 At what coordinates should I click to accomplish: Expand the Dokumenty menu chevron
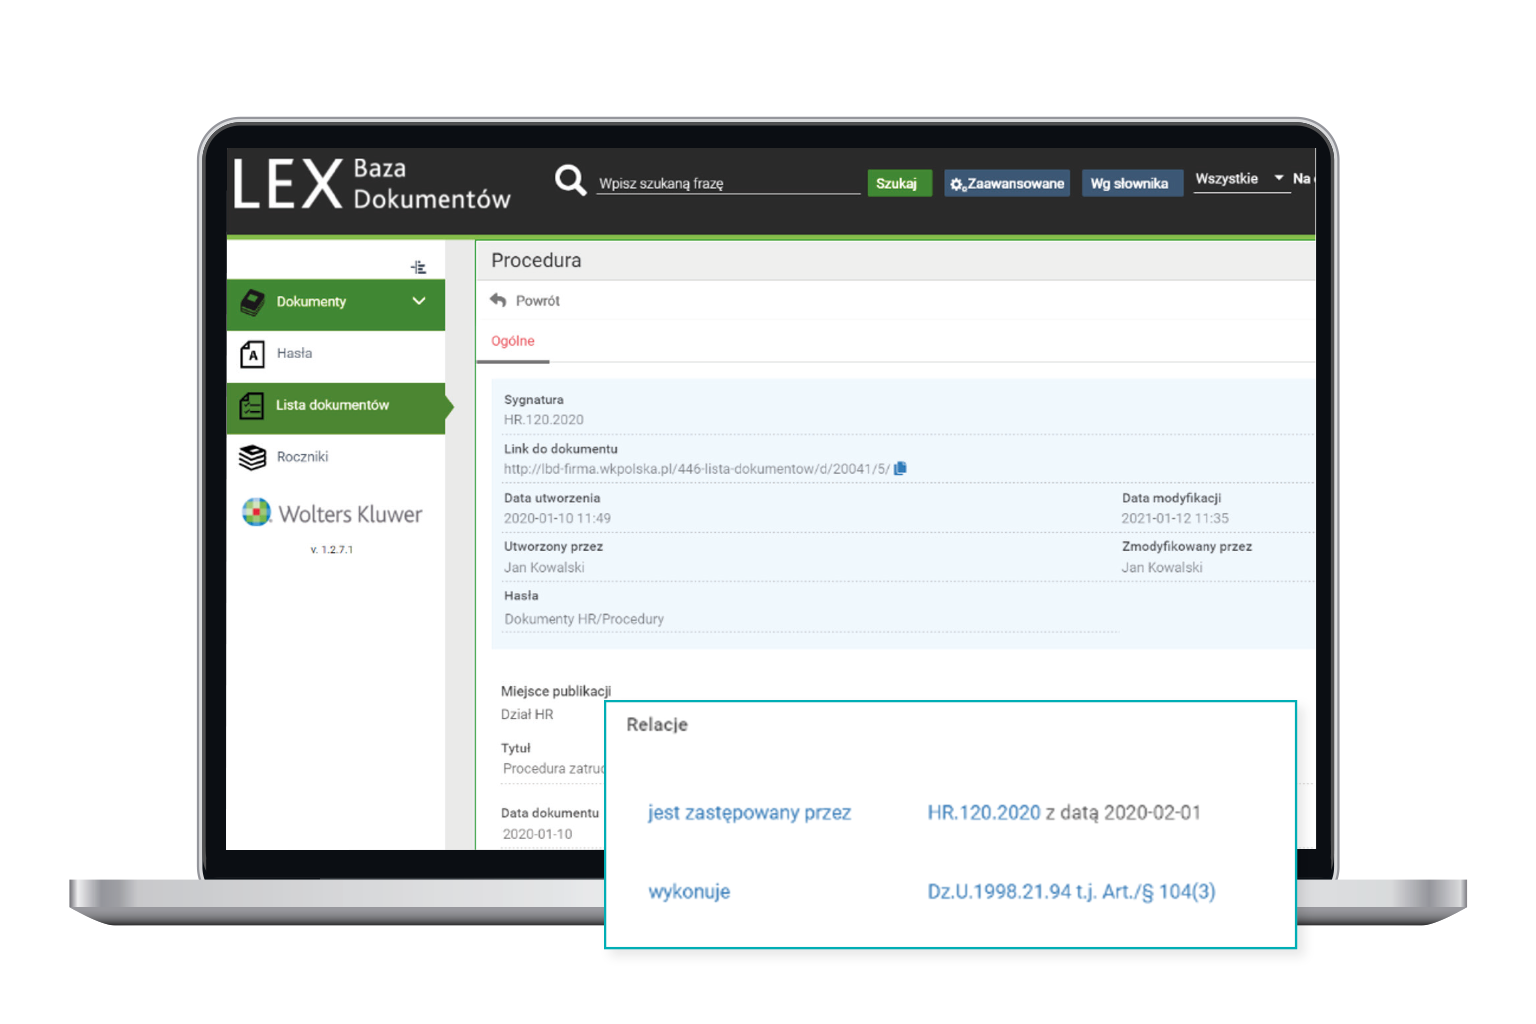coord(419,301)
